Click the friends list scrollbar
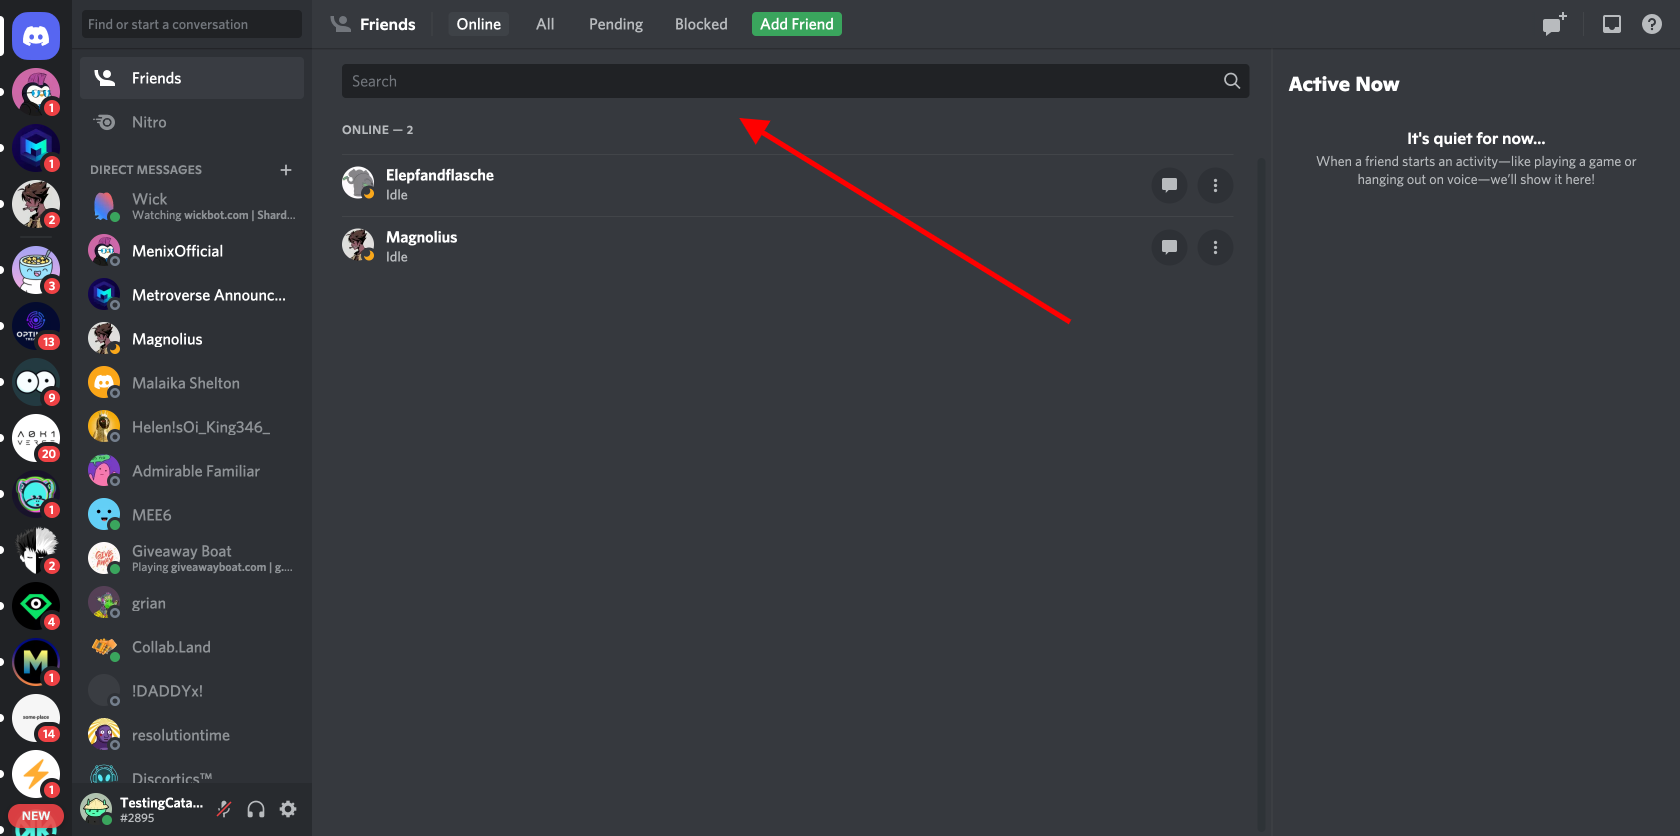This screenshot has height=836, width=1680. coord(1261,495)
